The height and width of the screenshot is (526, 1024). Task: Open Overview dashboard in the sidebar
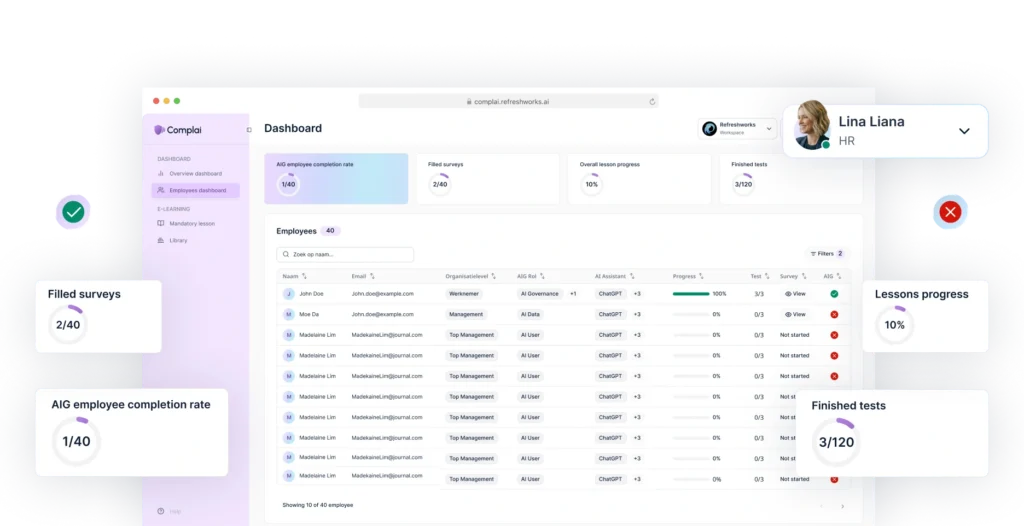point(195,174)
